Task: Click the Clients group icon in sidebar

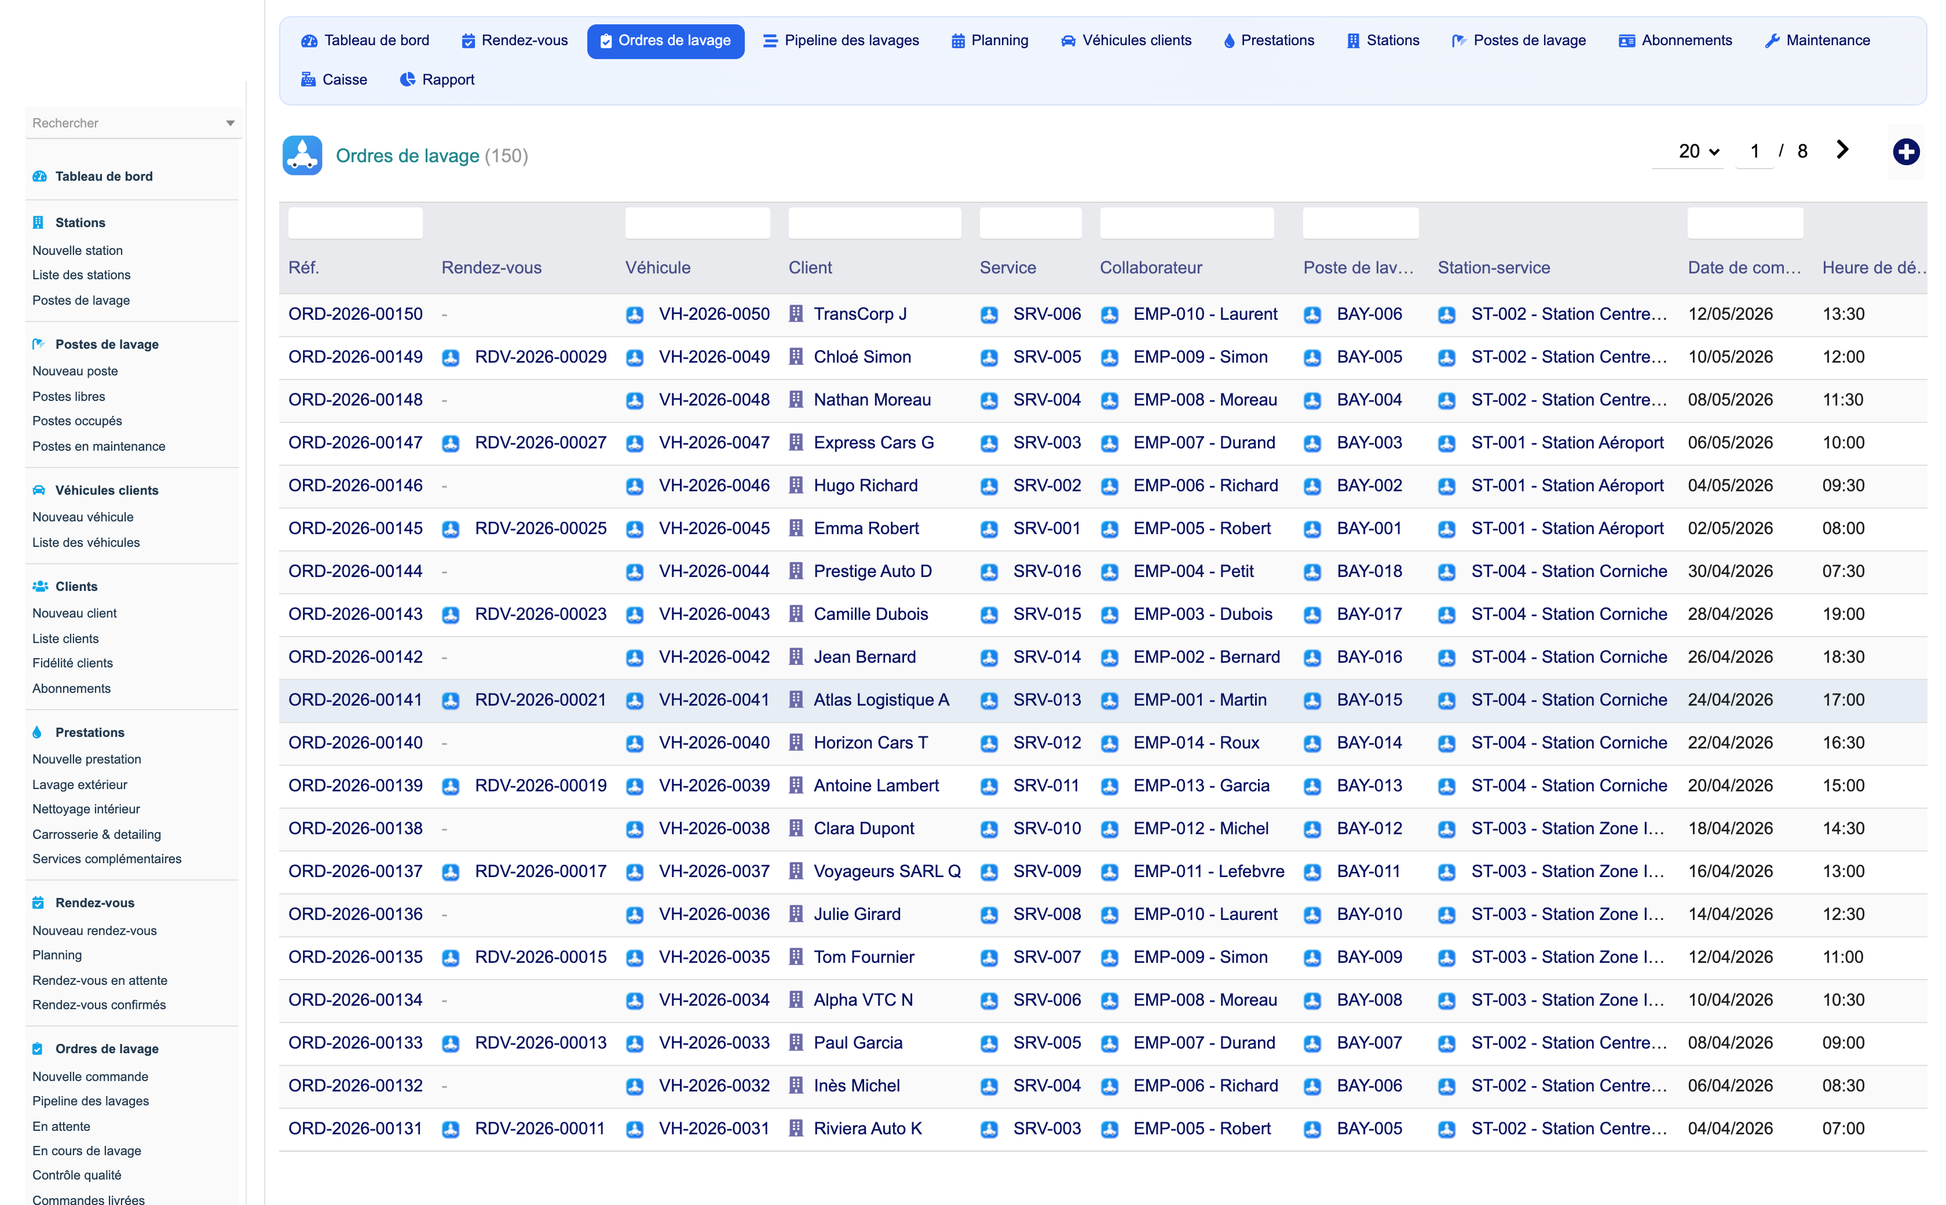Action: pyautogui.click(x=40, y=587)
